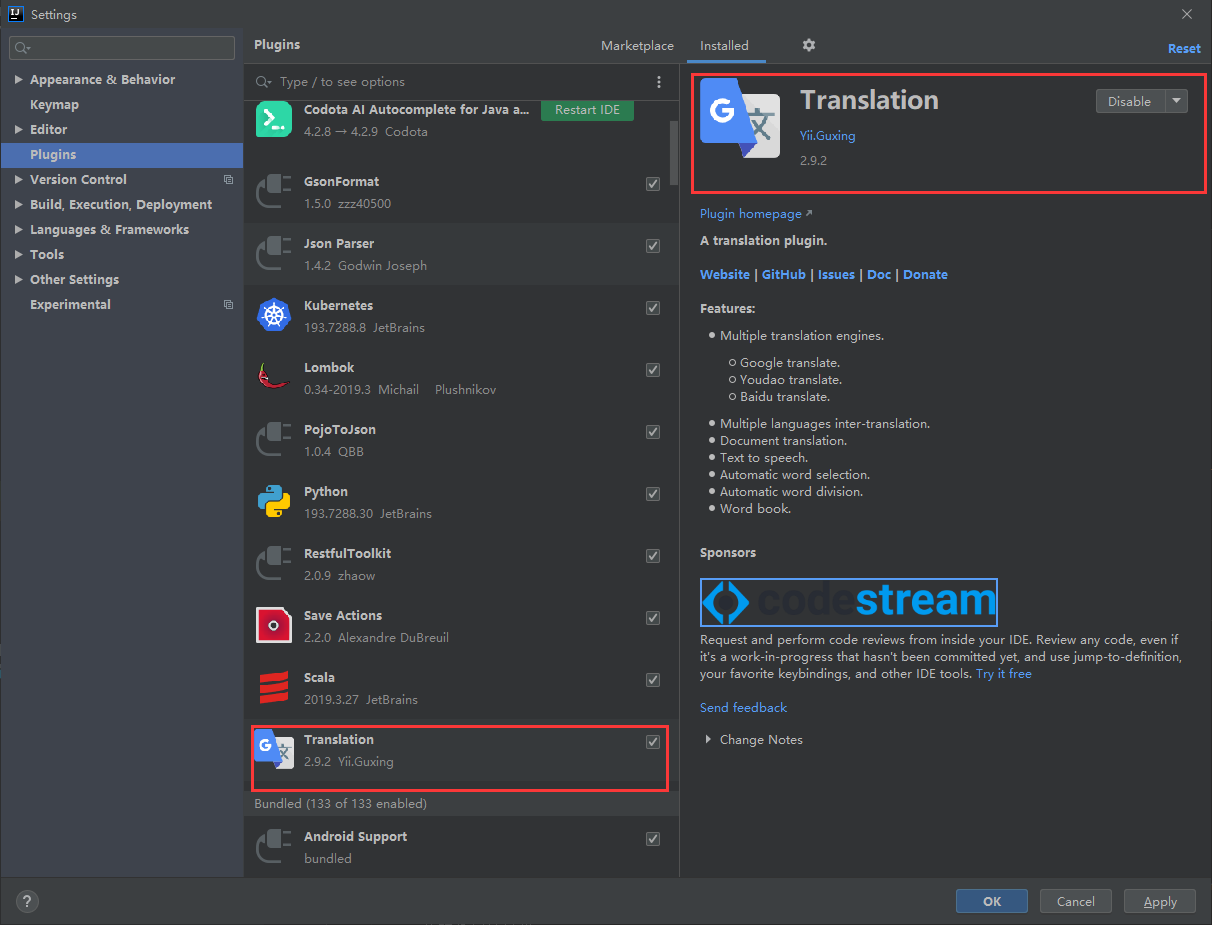Click the Version Control project-level icon
Image resolution: width=1212 pixels, height=925 pixels.
tap(228, 180)
